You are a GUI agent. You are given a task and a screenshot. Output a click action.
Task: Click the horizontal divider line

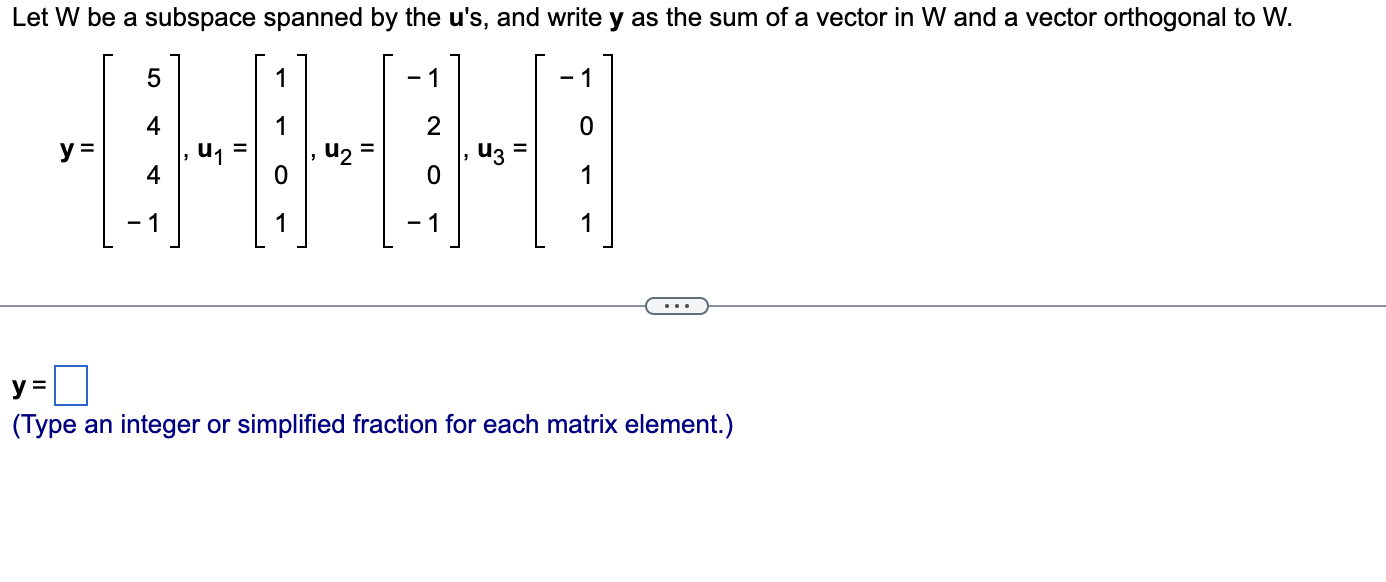tap(300, 305)
